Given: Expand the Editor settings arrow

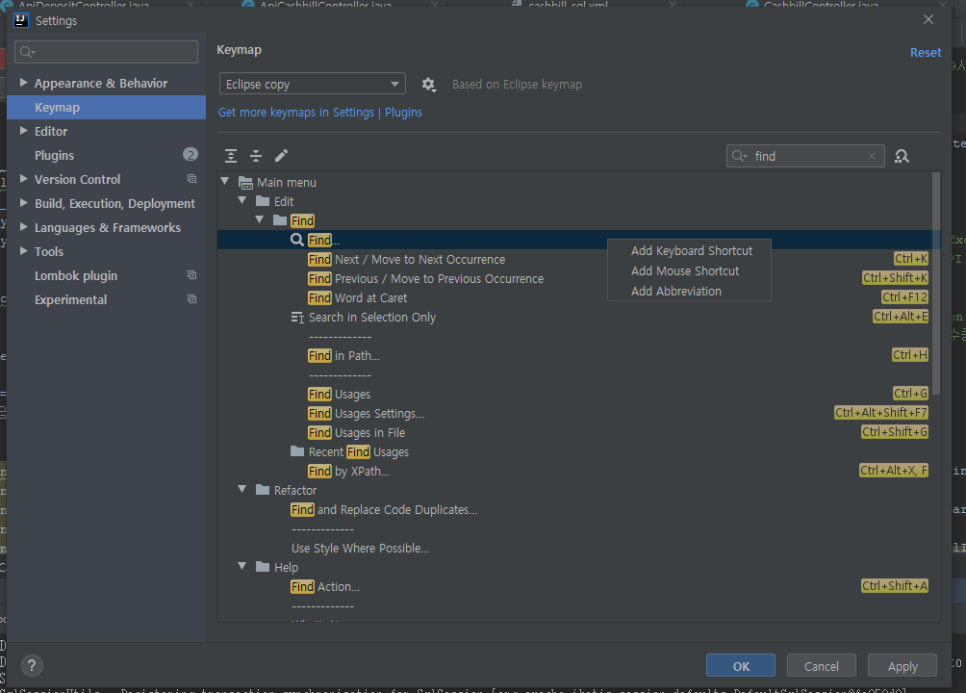Looking at the screenshot, I should (x=23, y=131).
